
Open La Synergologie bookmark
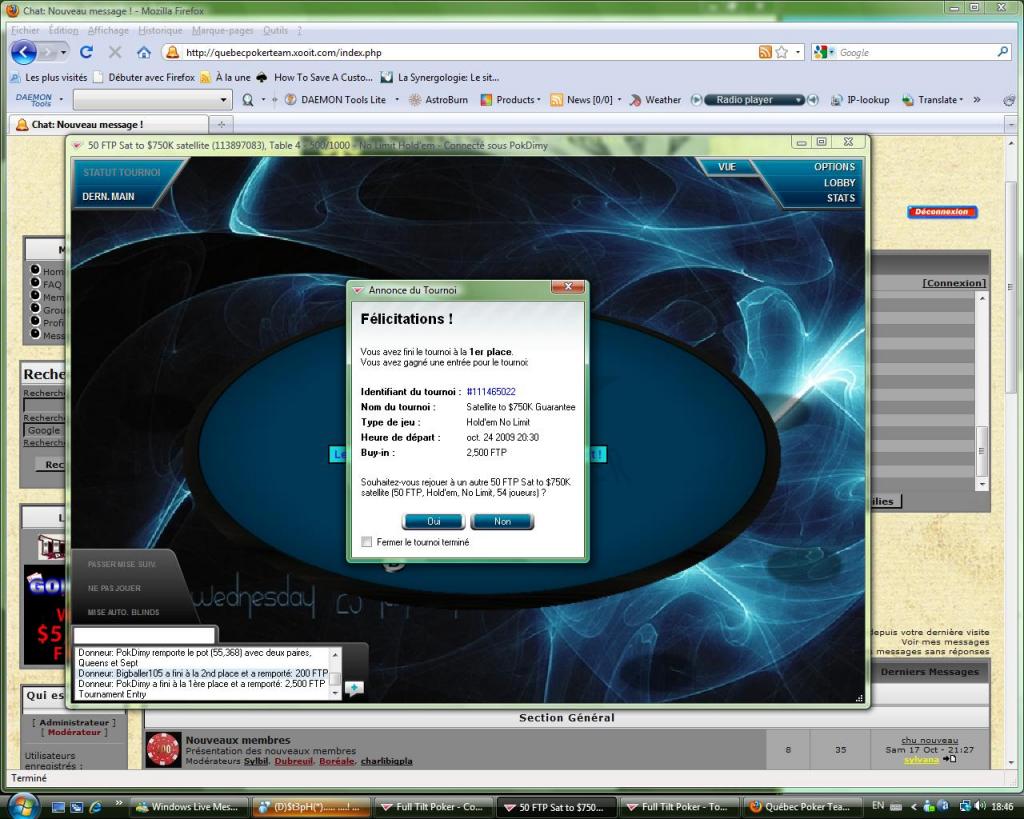point(440,77)
